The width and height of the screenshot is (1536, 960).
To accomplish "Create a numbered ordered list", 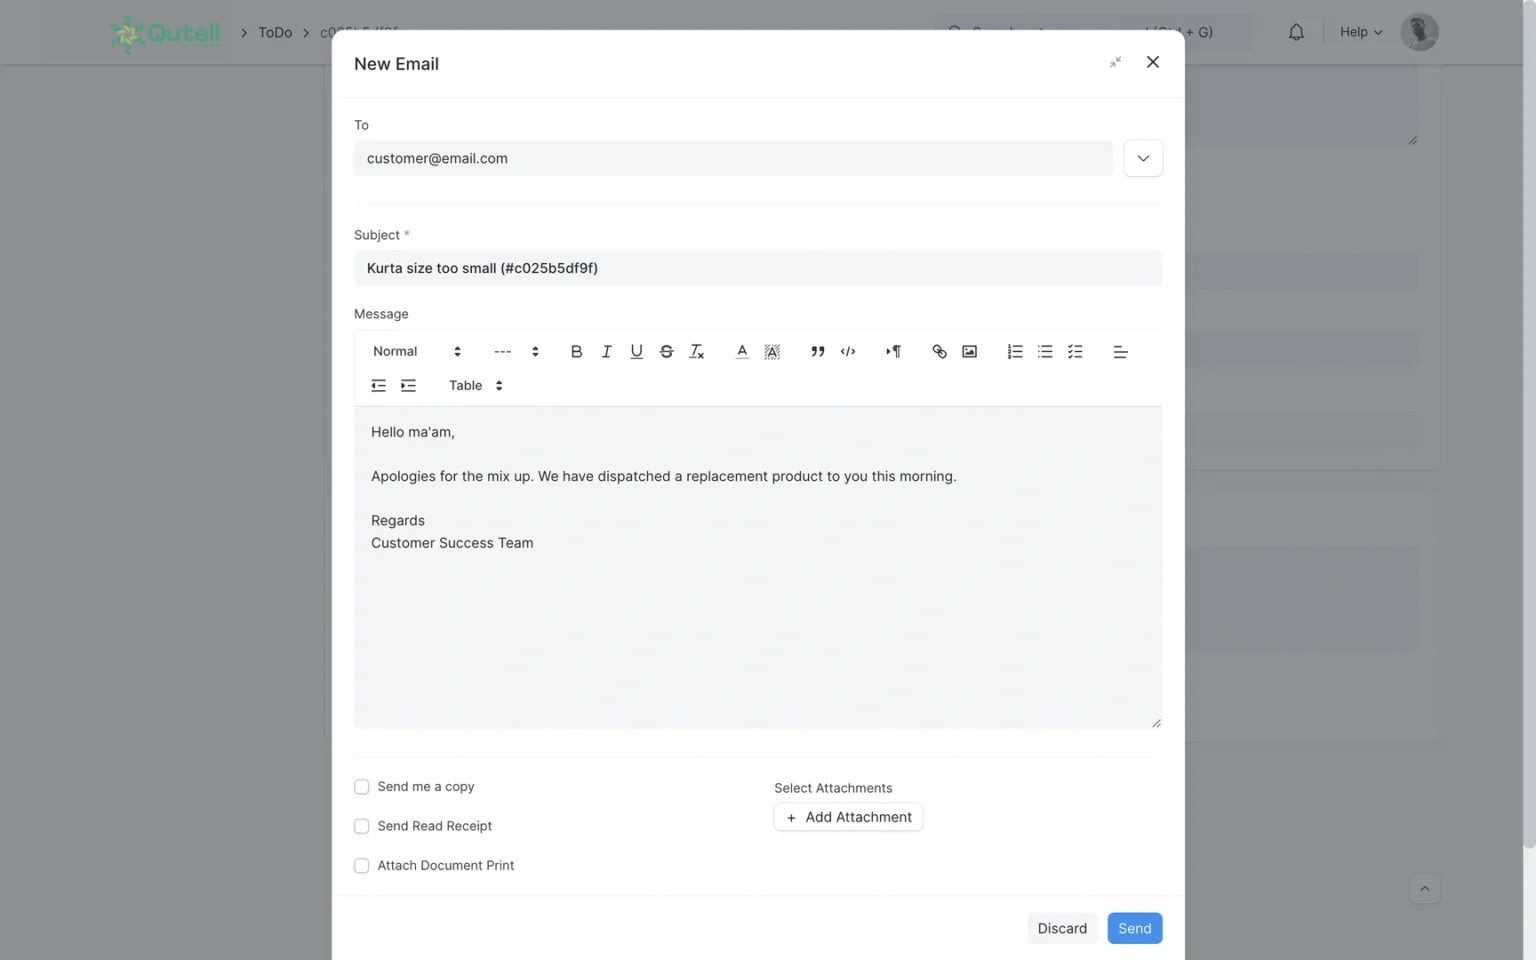I will [x=1015, y=351].
